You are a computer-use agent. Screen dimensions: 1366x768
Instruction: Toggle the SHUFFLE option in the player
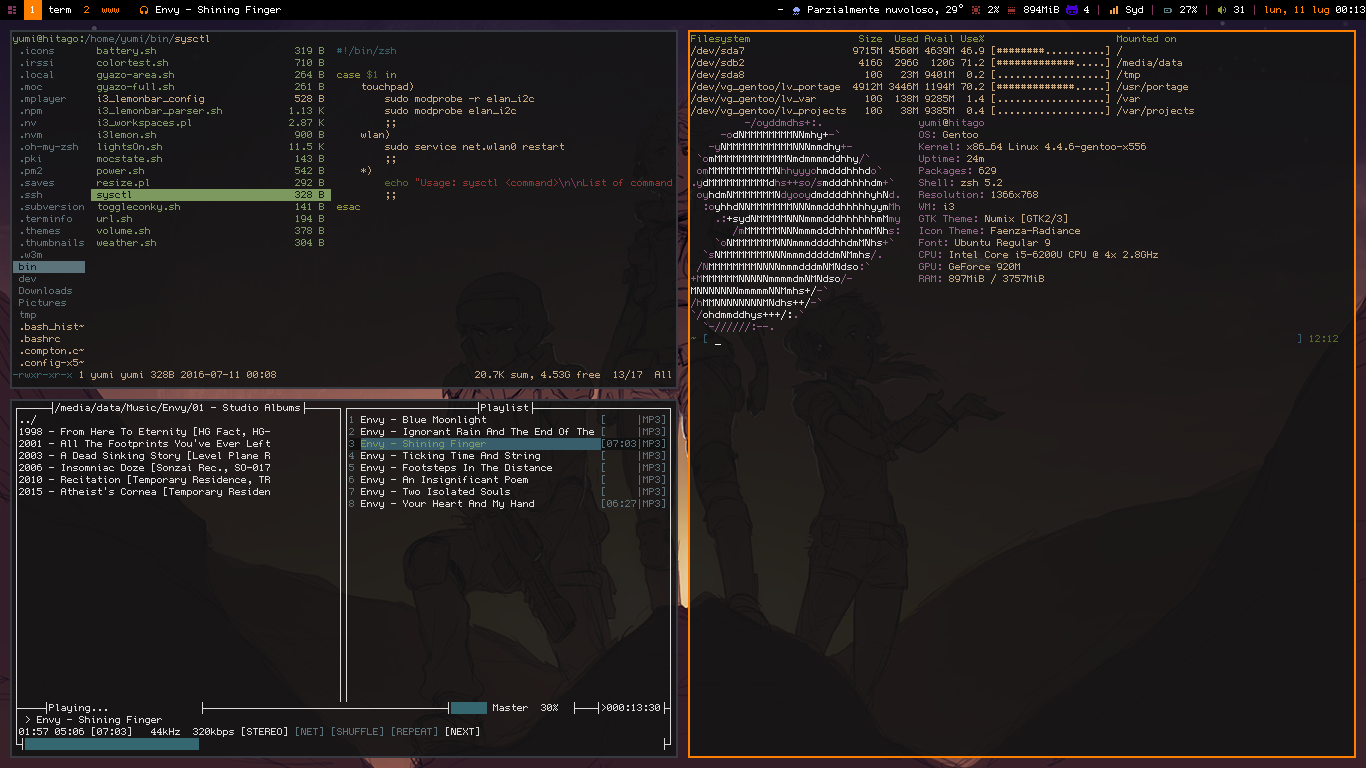click(x=357, y=732)
